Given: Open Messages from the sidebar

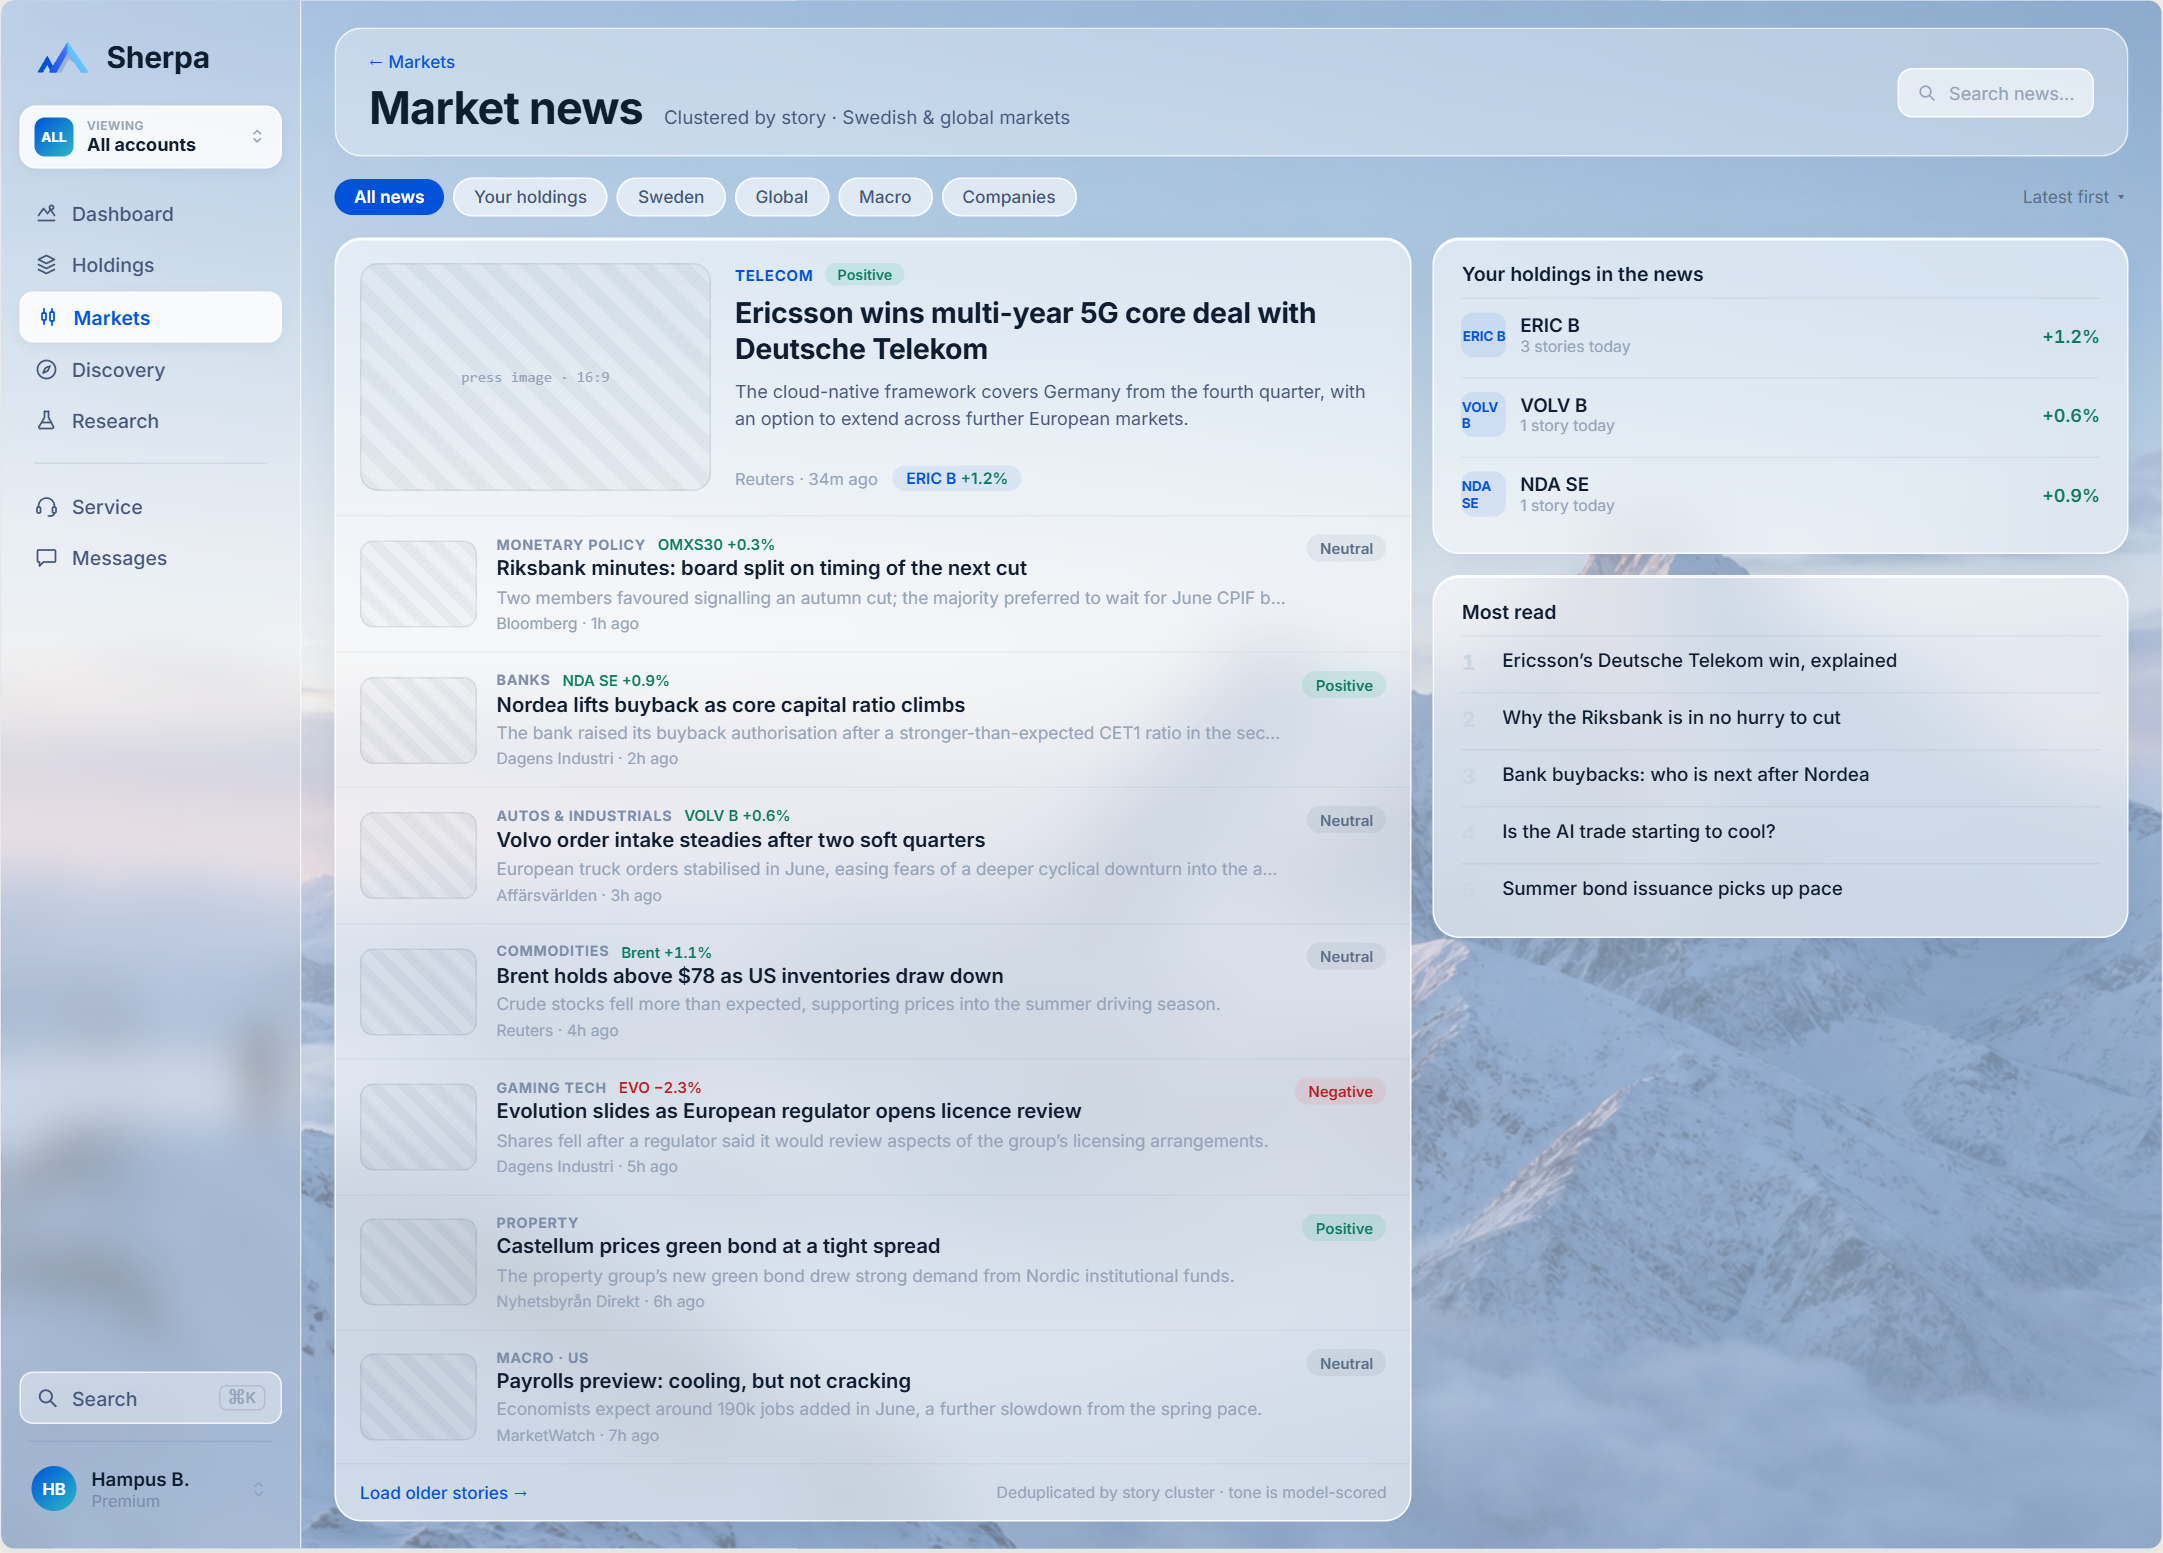Looking at the screenshot, I should 150,557.
